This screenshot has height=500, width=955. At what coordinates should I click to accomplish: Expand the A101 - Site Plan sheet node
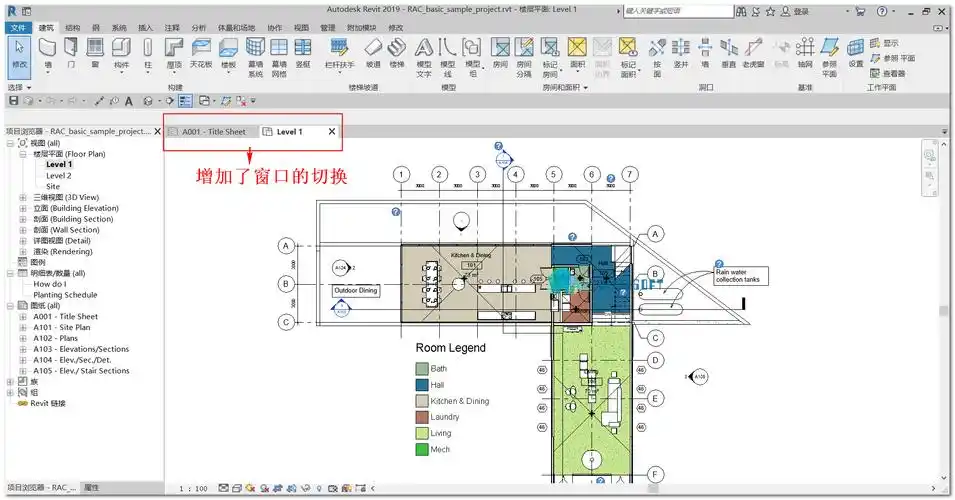(23, 328)
